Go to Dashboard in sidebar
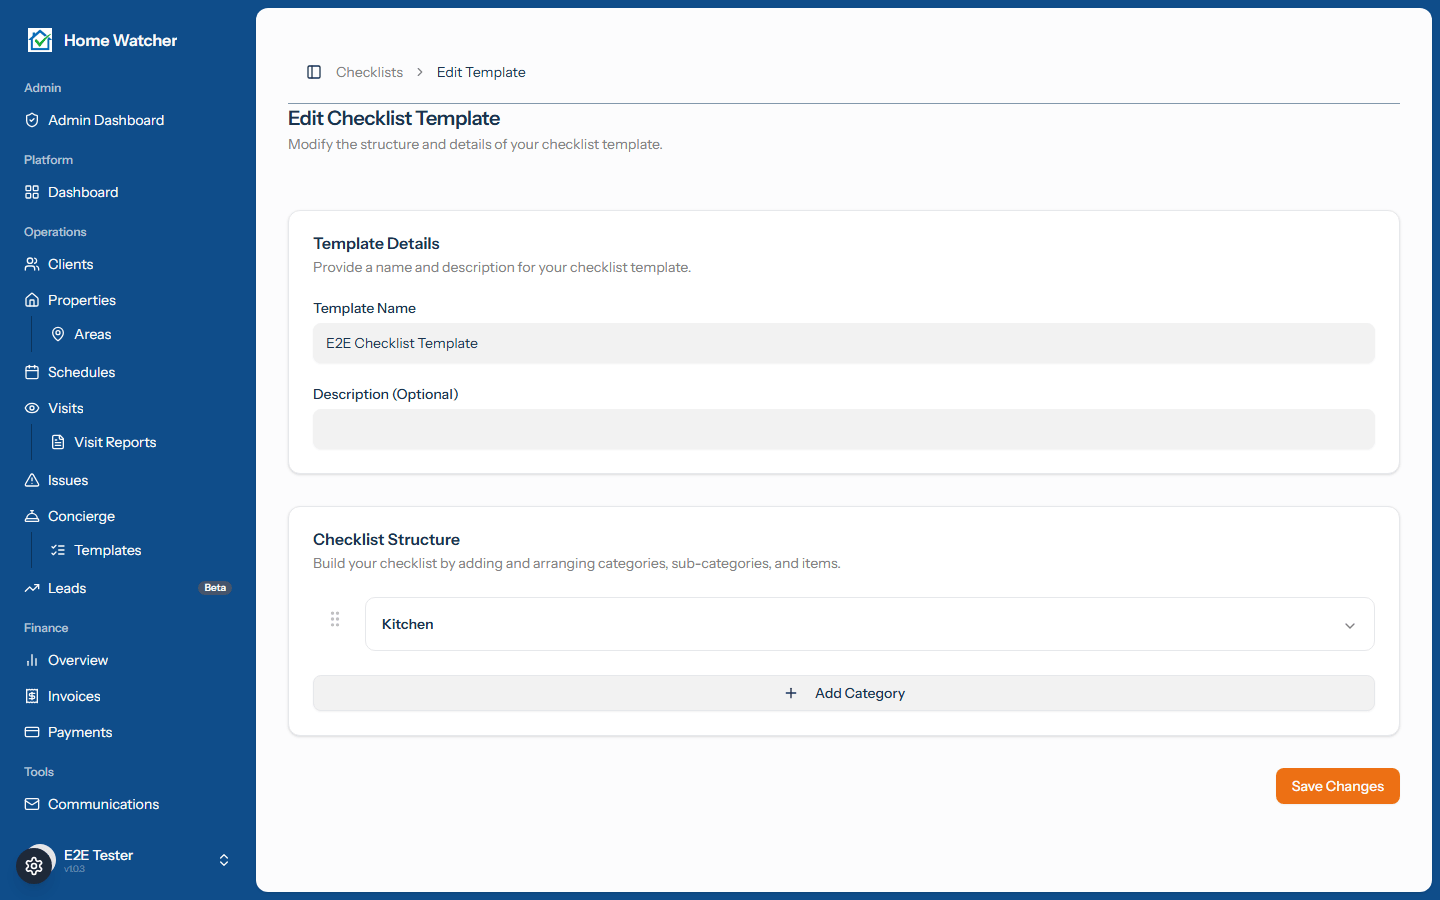This screenshot has width=1440, height=900. pos(128,192)
